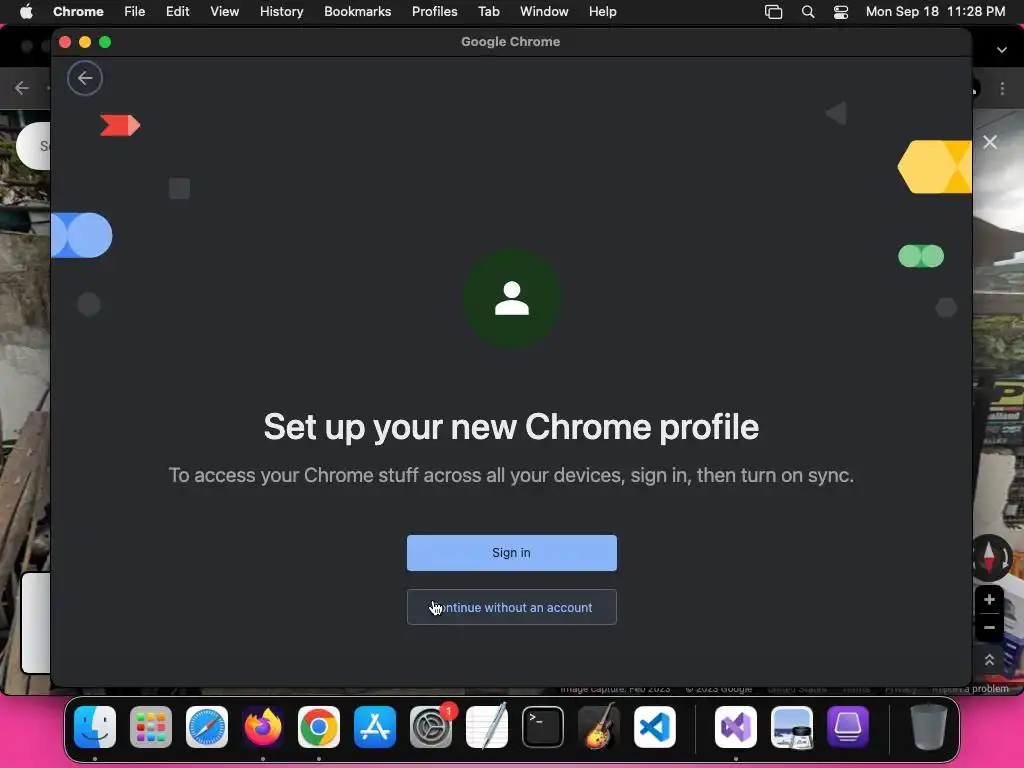1024x768 pixels.
Task: Open the Edit menu
Action: coord(178,12)
